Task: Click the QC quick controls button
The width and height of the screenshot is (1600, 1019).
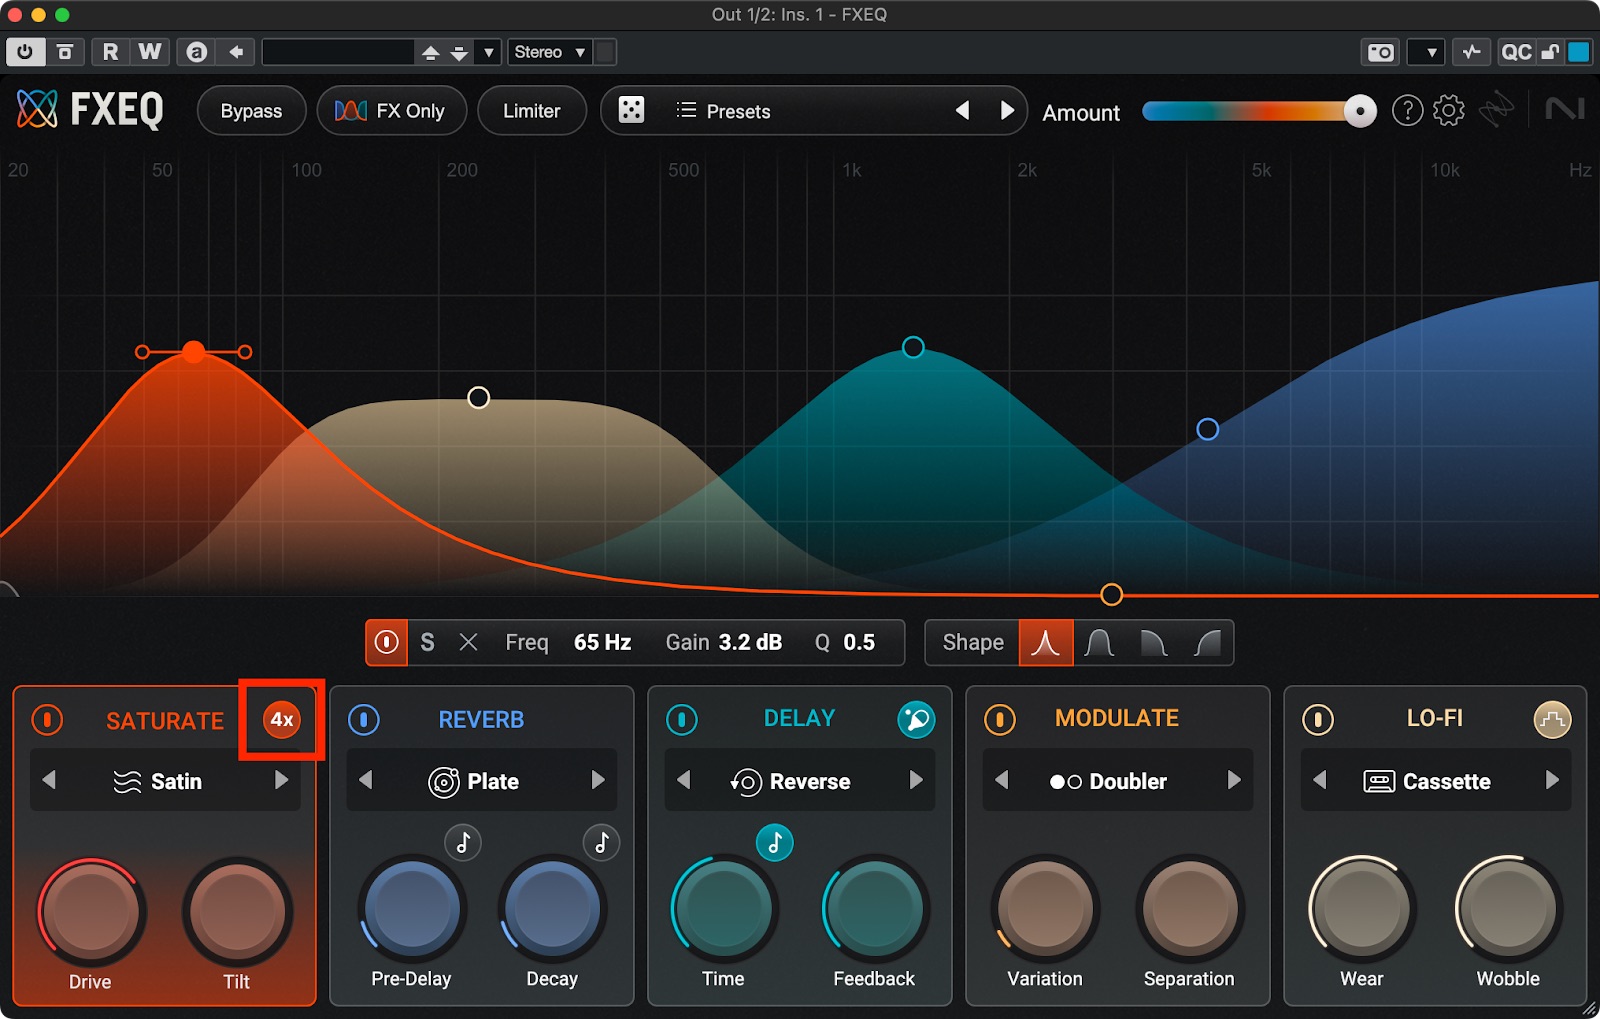Action: [x=1516, y=52]
